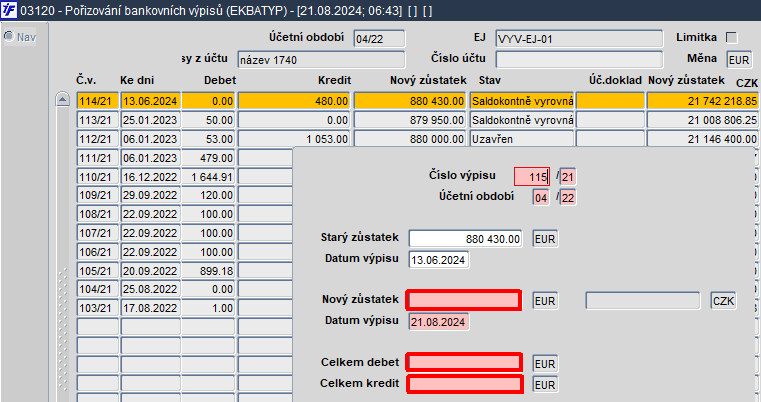Click the Měna field EUR
The width and height of the screenshot is (761, 402).
739,60
